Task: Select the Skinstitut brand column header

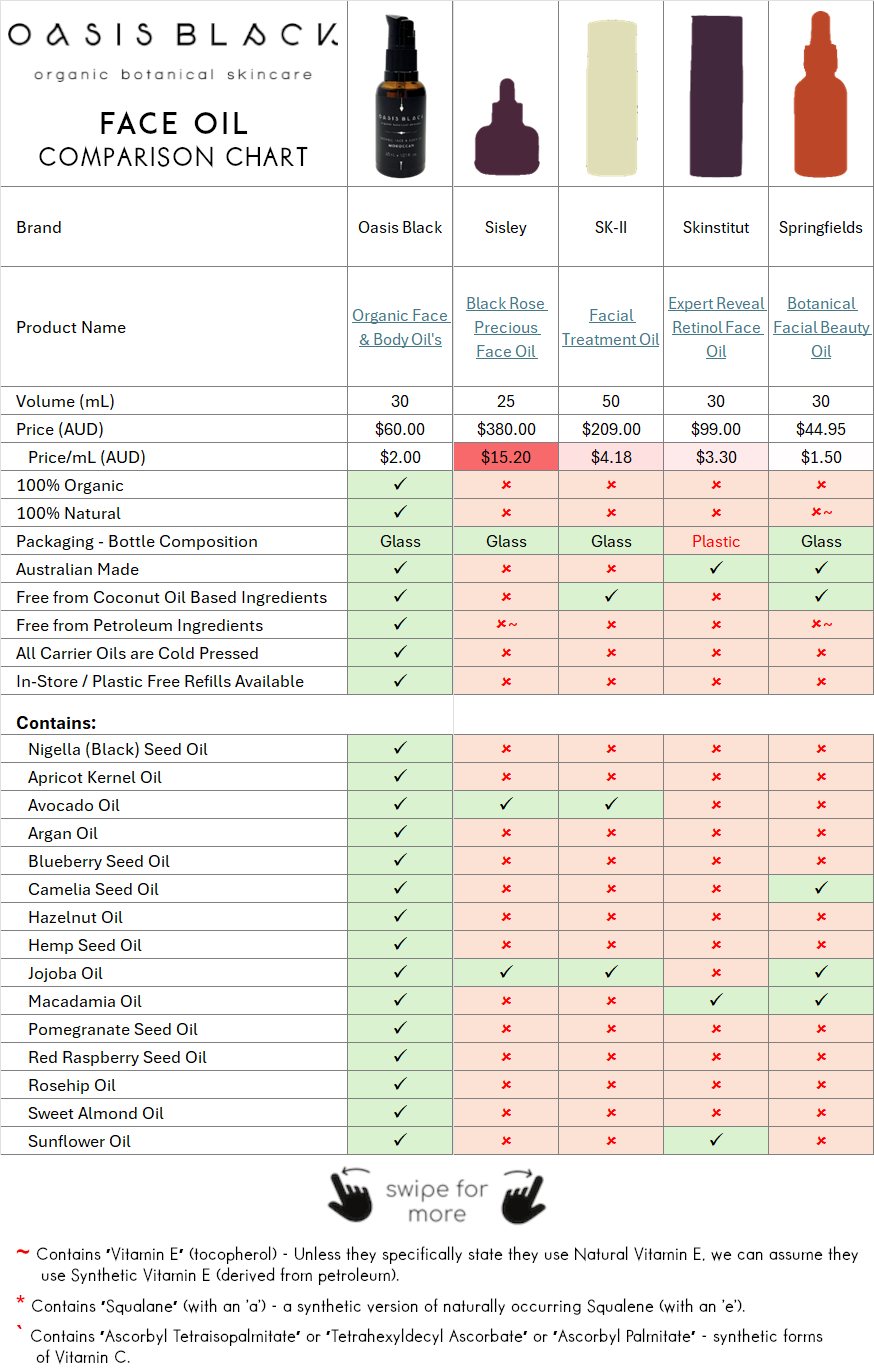Action: pyautogui.click(x=716, y=227)
